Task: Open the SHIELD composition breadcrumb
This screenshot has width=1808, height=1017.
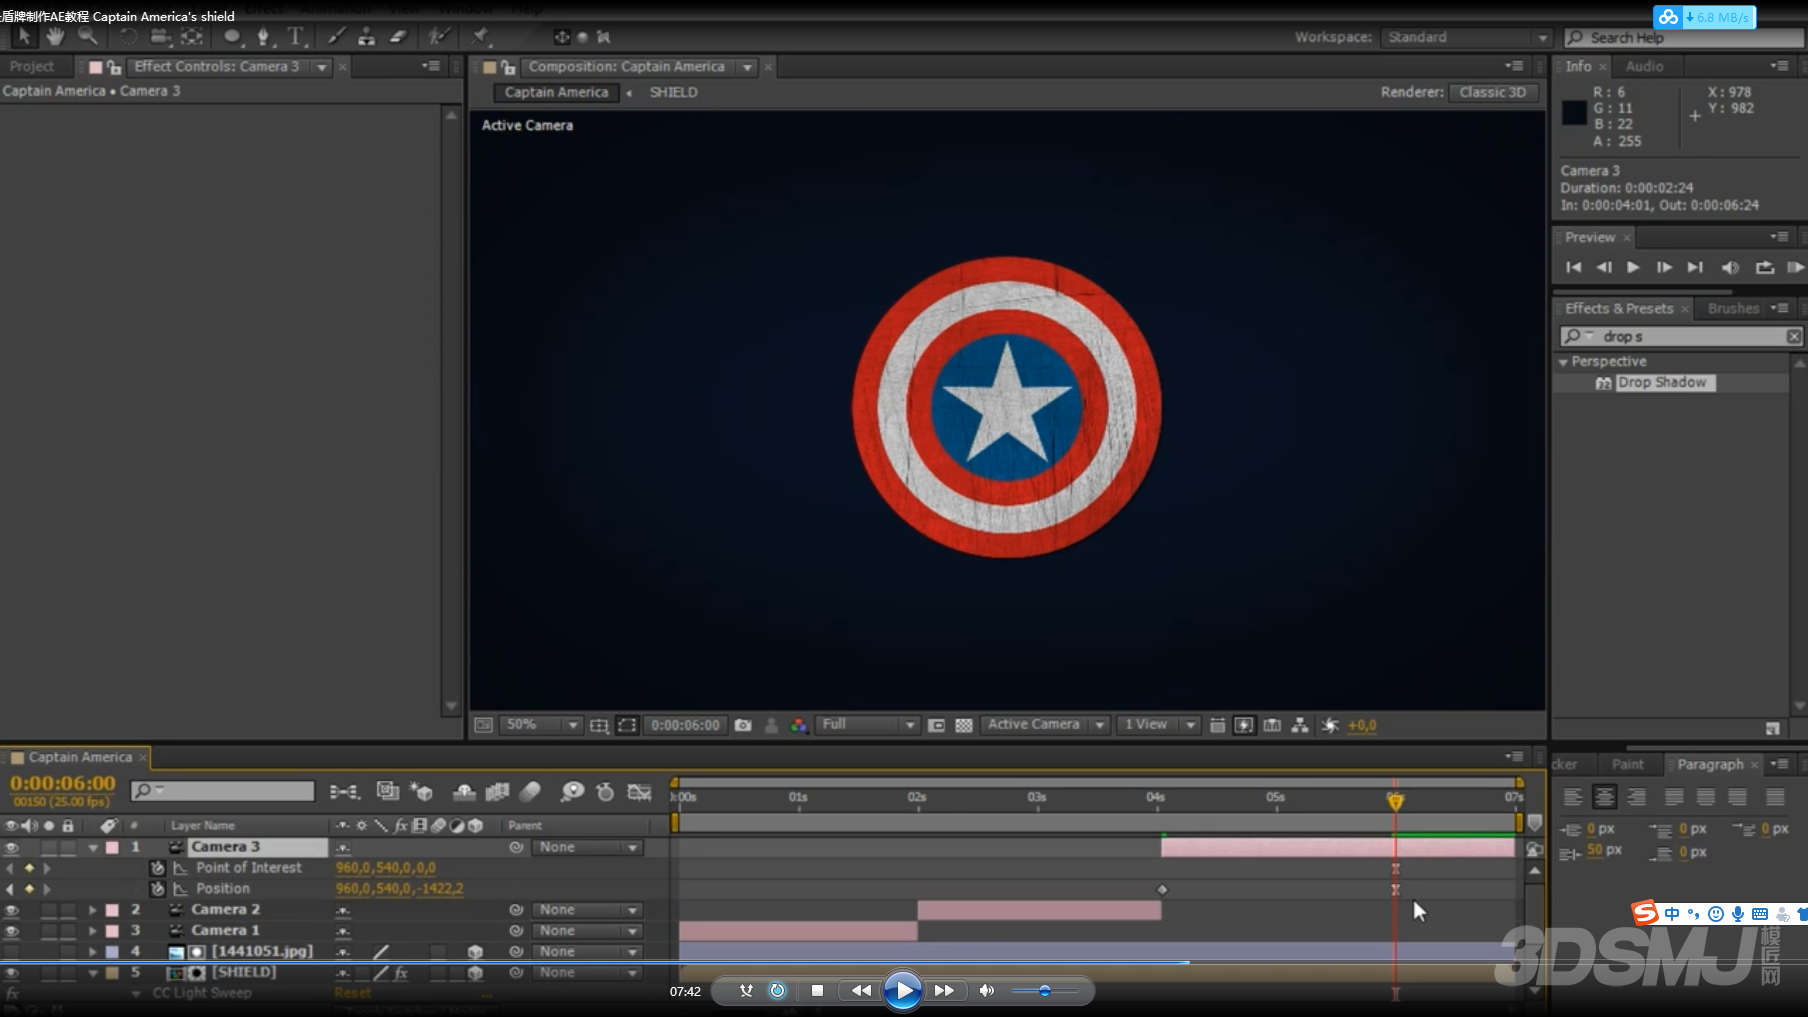Action: pos(673,92)
